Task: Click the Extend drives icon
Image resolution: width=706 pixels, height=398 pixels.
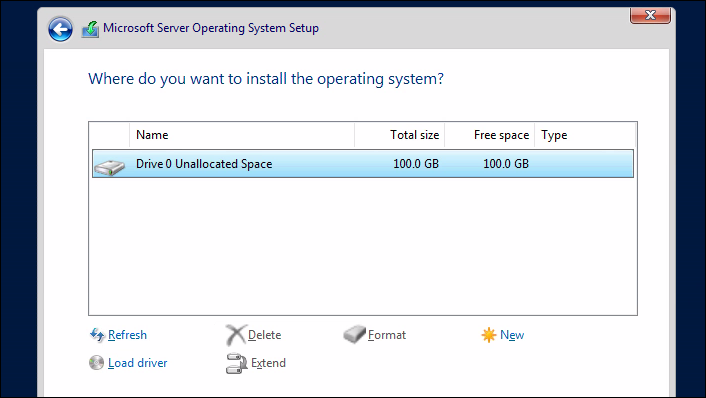Action: coord(236,363)
